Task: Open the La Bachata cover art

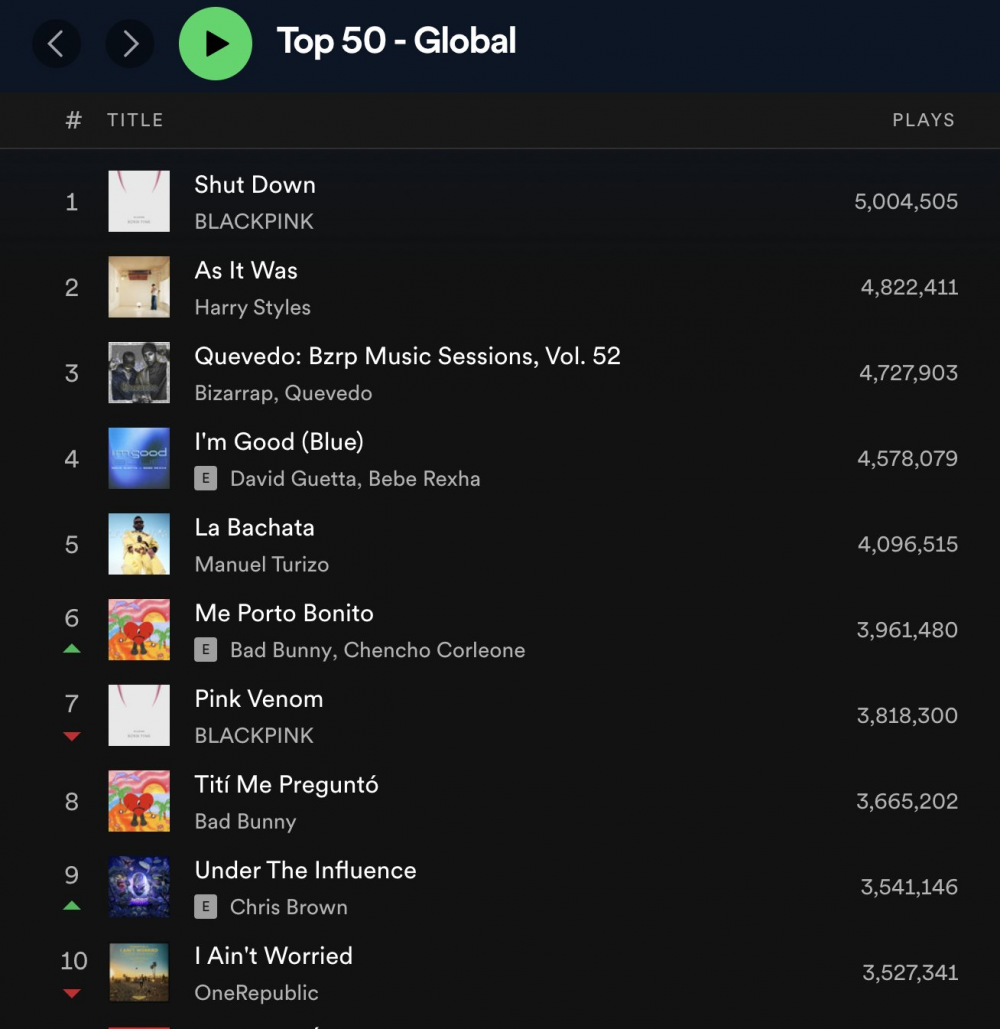Action: coord(139,544)
